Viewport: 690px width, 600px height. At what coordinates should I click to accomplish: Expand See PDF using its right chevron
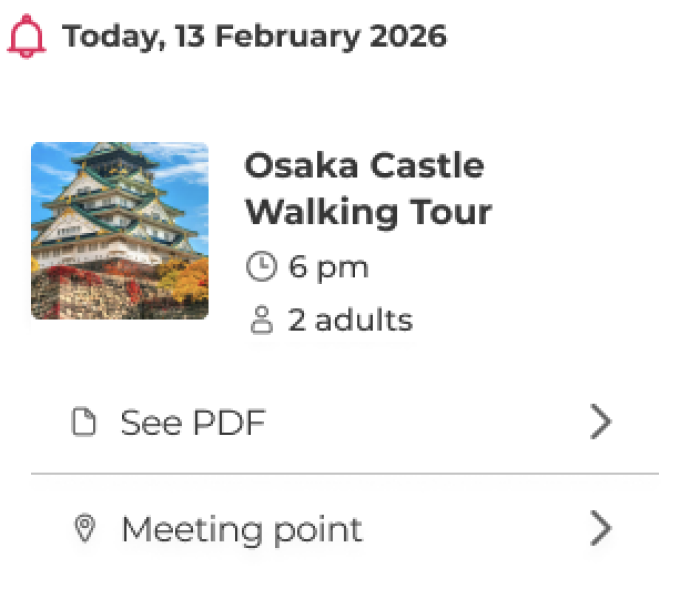pos(600,422)
